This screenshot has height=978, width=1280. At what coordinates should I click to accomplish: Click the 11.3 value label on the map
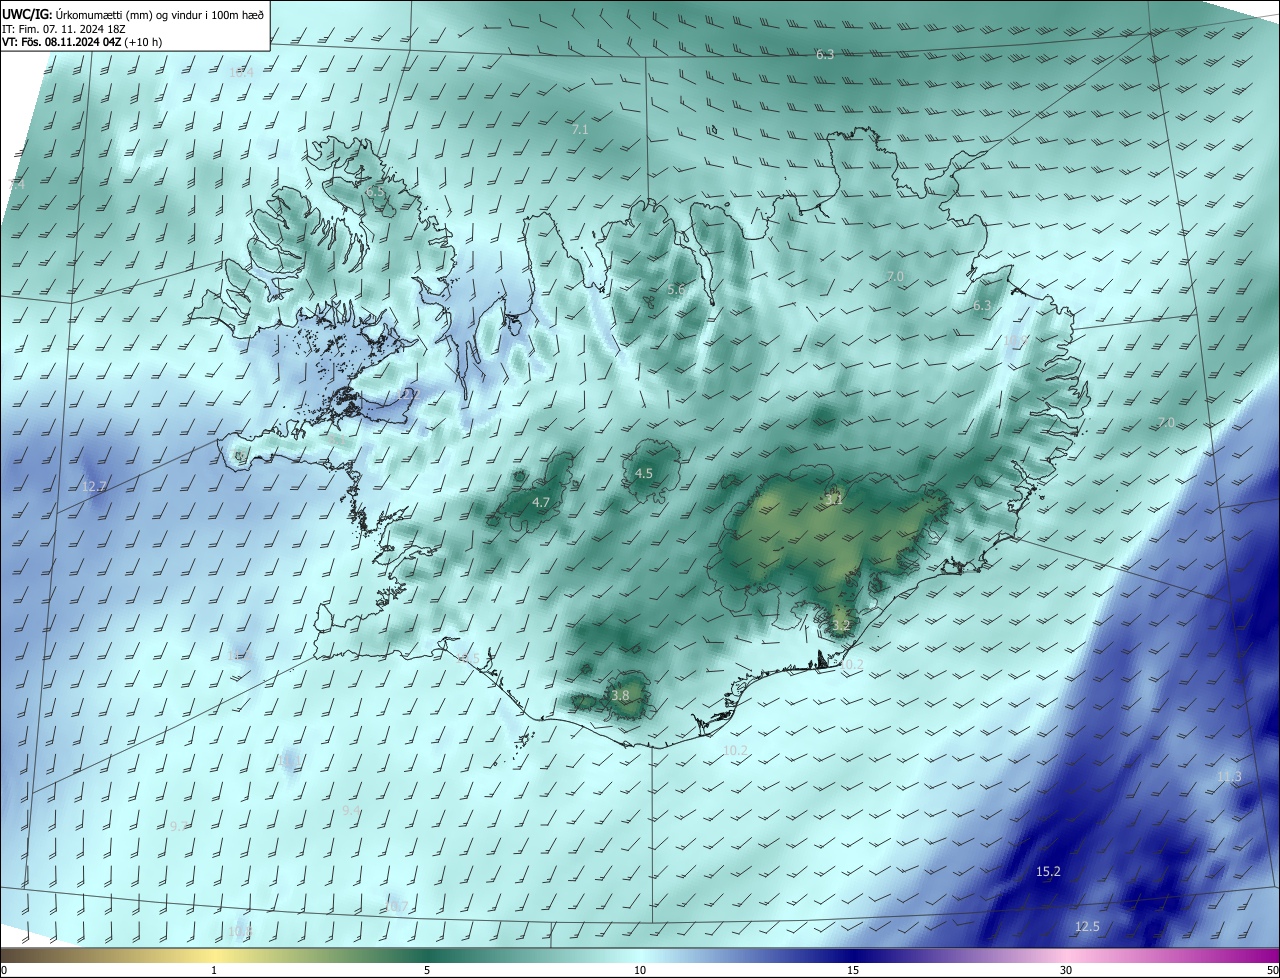pos(1229,777)
